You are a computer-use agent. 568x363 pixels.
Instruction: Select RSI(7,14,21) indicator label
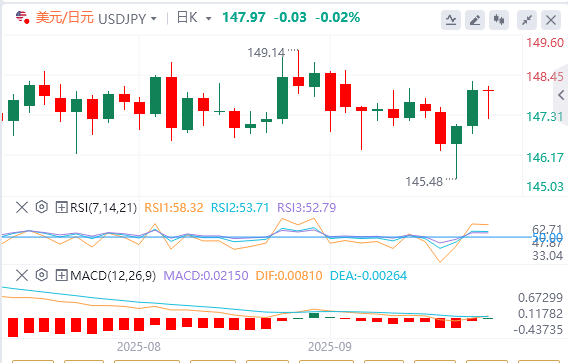(104, 208)
